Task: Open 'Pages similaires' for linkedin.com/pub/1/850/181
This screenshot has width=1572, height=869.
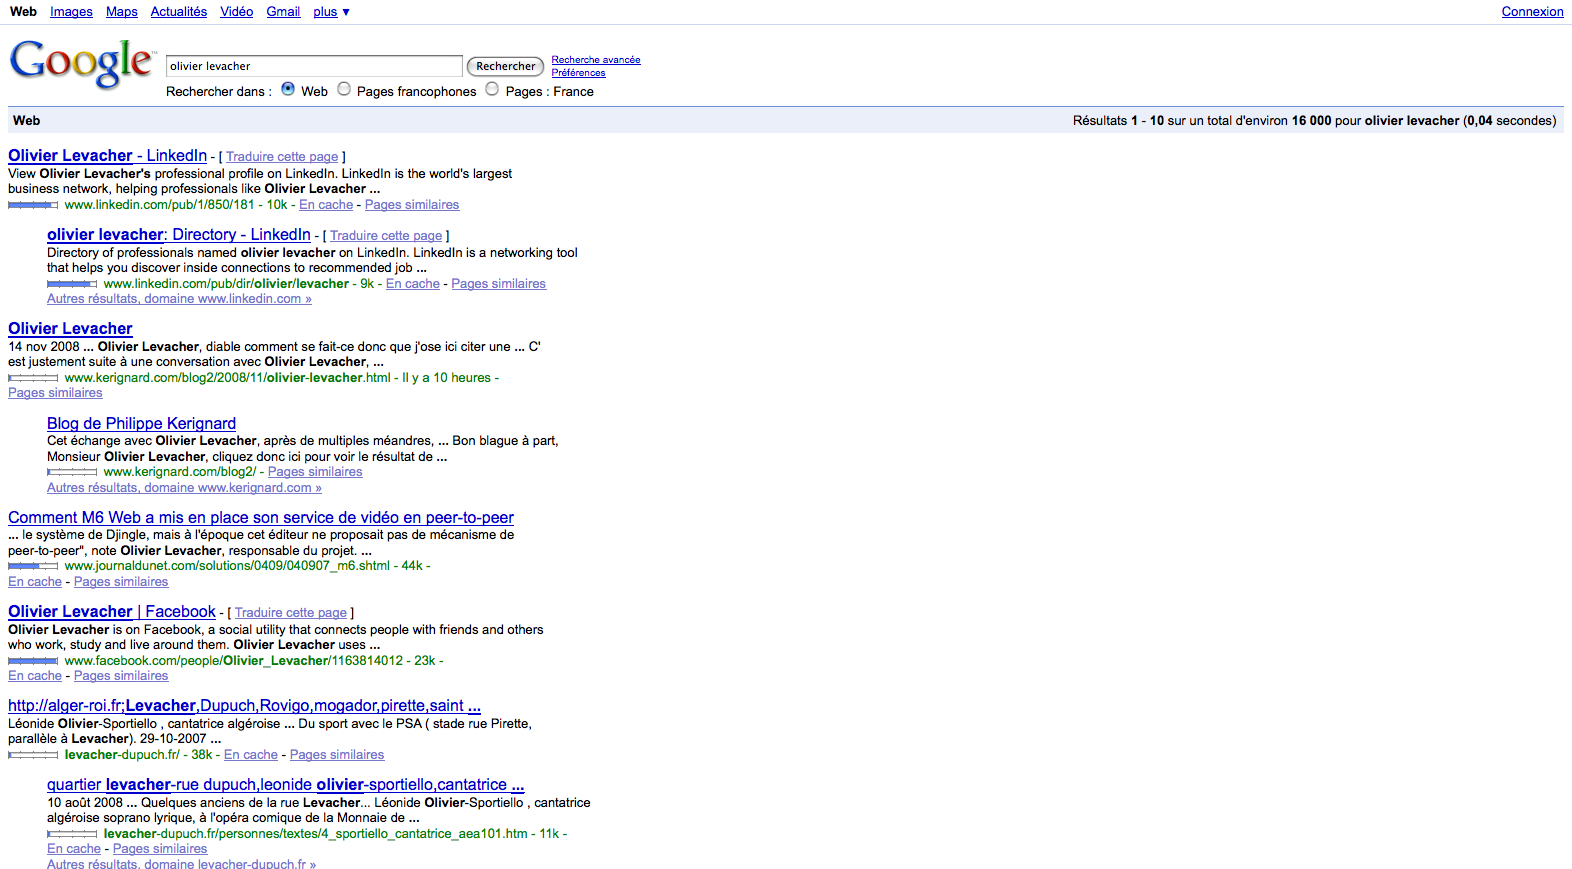Action: (412, 205)
